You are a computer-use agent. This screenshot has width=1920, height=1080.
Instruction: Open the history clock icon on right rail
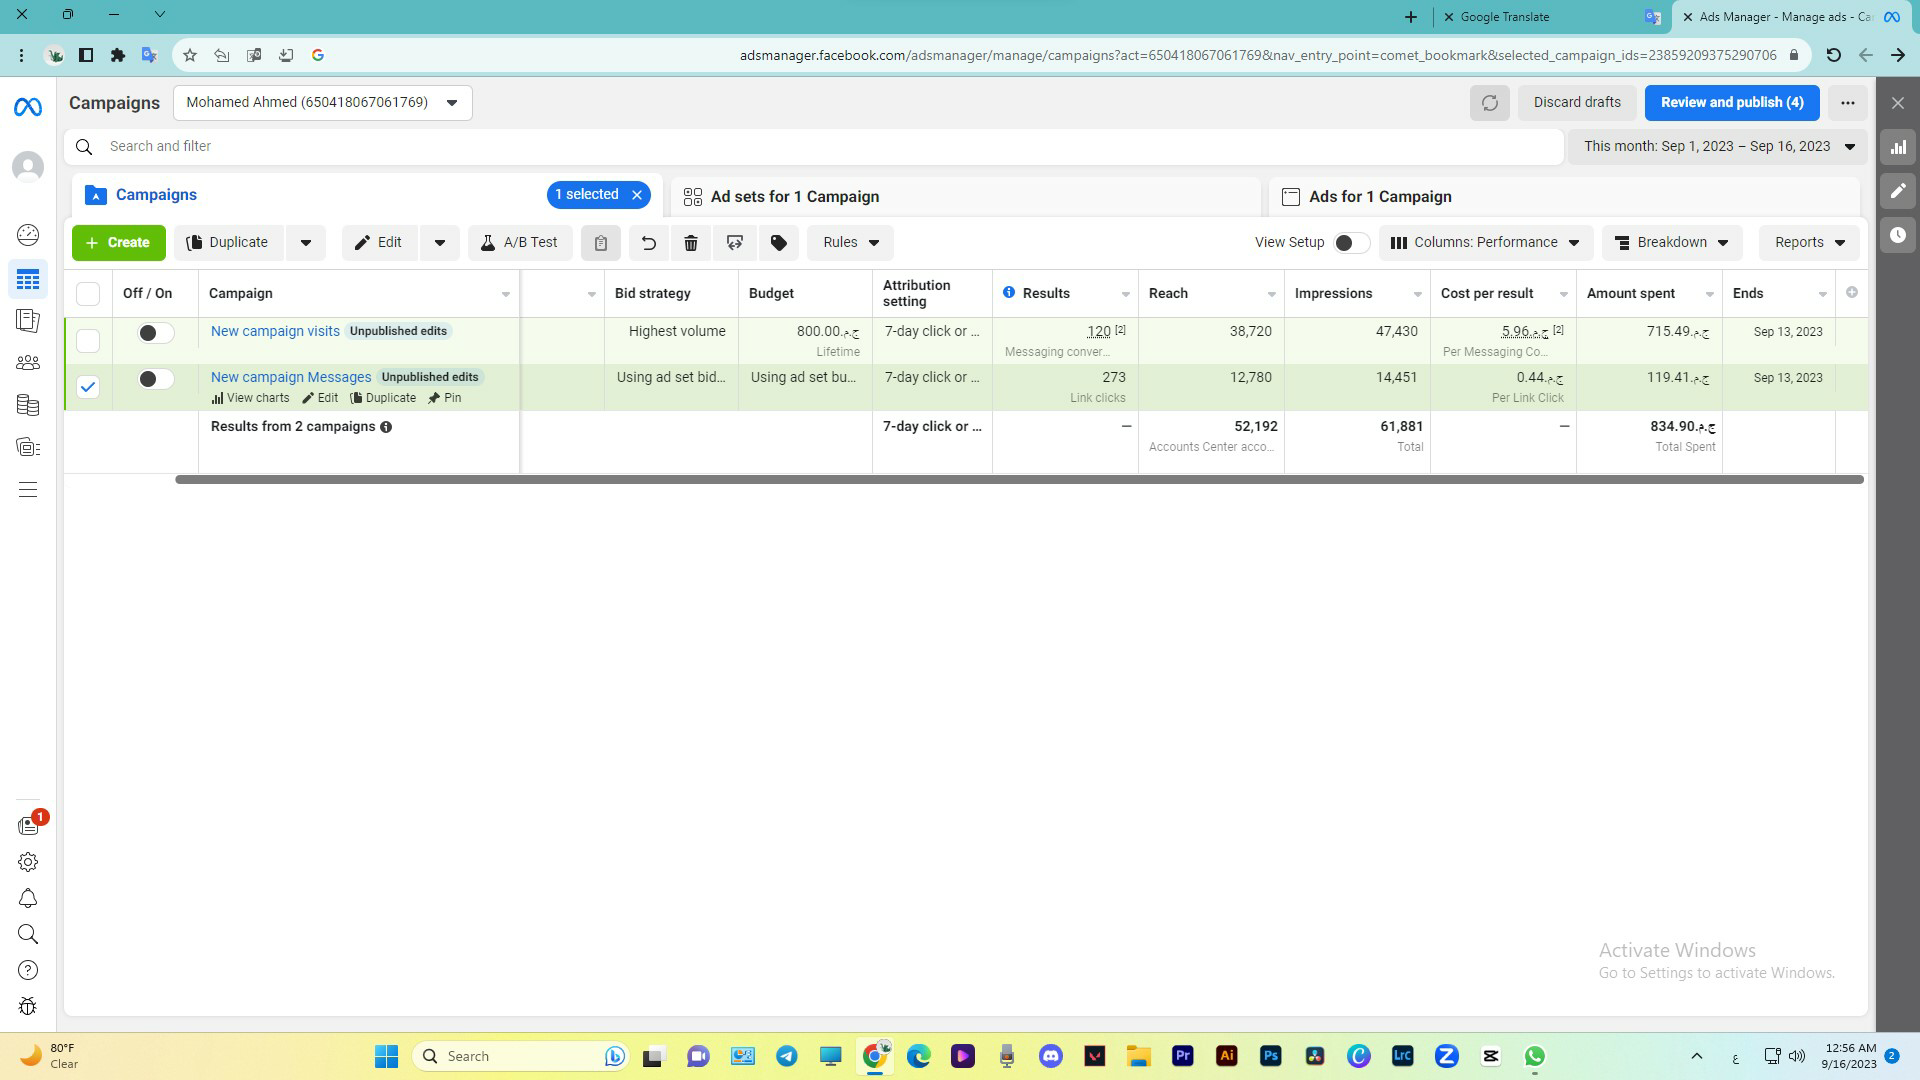(x=1898, y=236)
